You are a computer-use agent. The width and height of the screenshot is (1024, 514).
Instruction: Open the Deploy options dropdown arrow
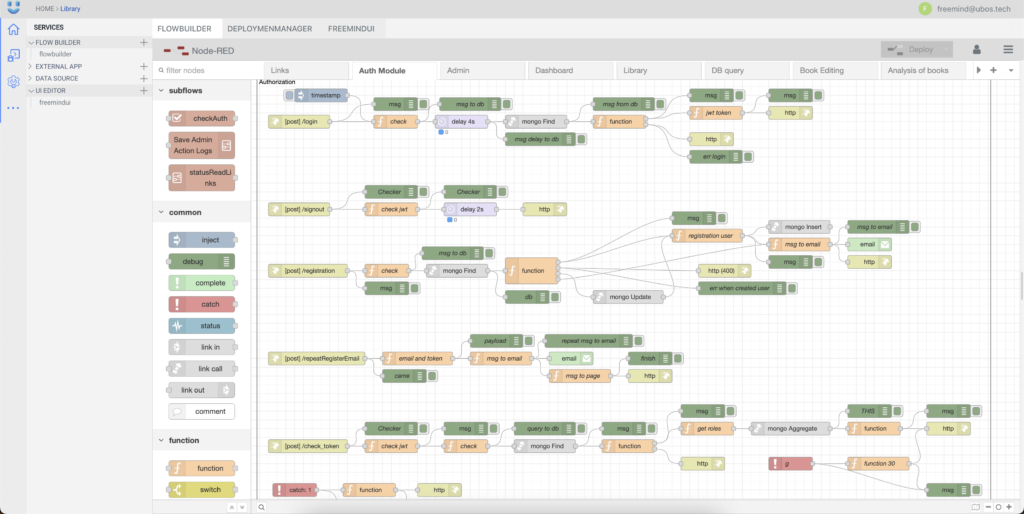945,50
